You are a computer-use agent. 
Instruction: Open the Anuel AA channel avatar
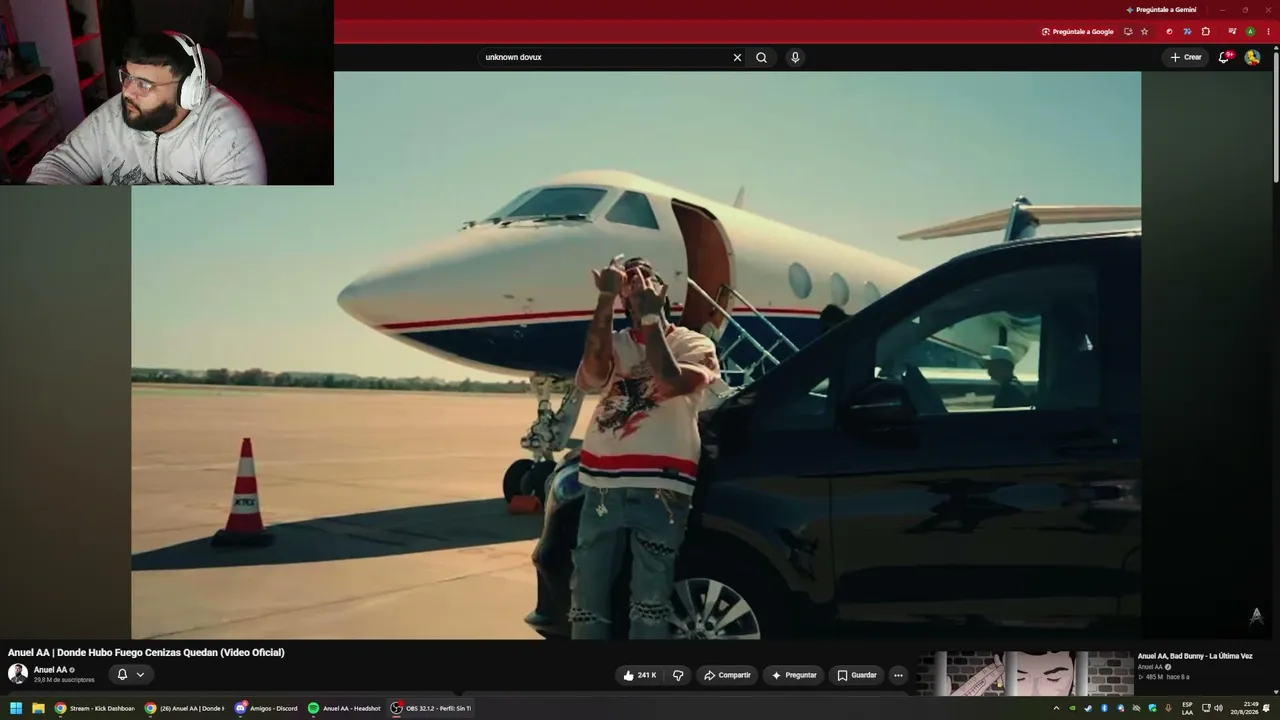point(18,673)
